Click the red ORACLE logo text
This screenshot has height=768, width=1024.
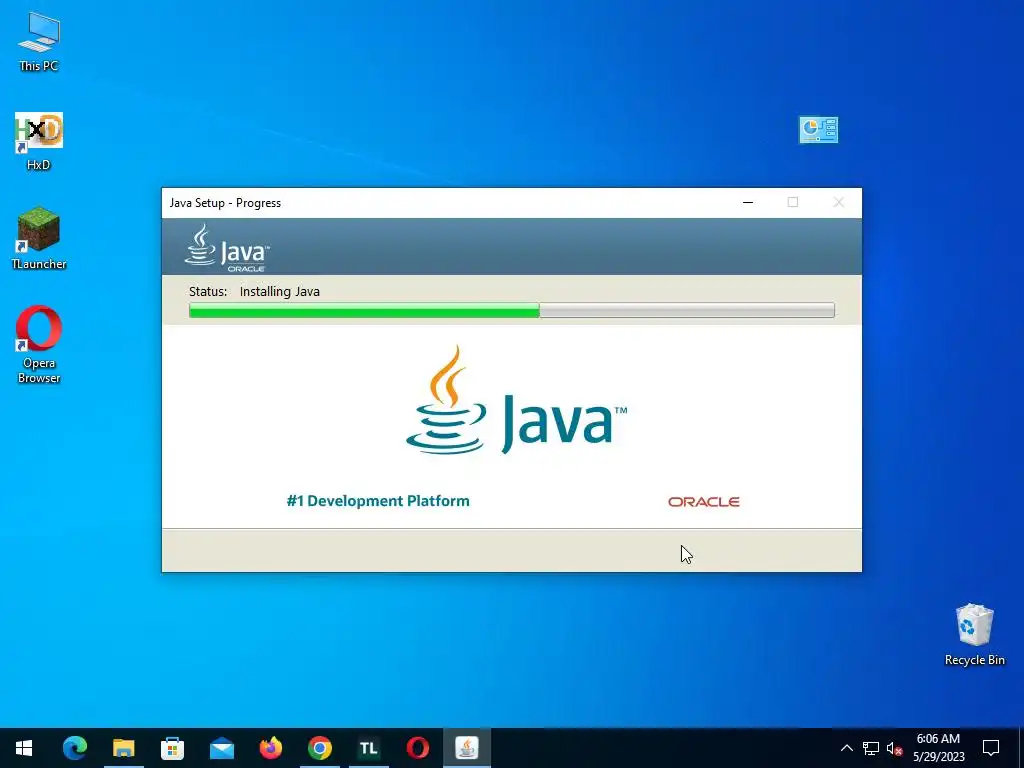click(703, 502)
